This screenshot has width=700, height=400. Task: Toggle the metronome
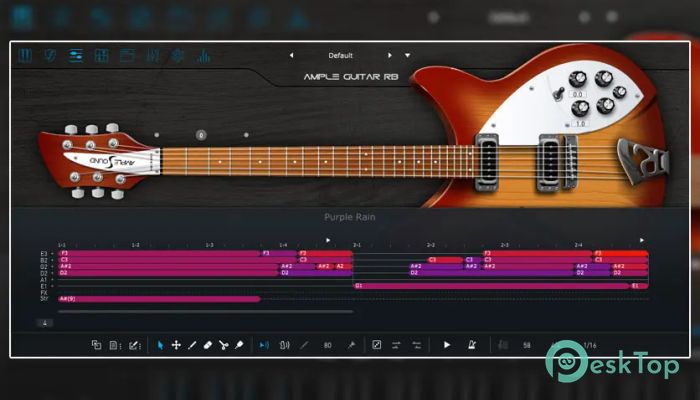click(471, 345)
